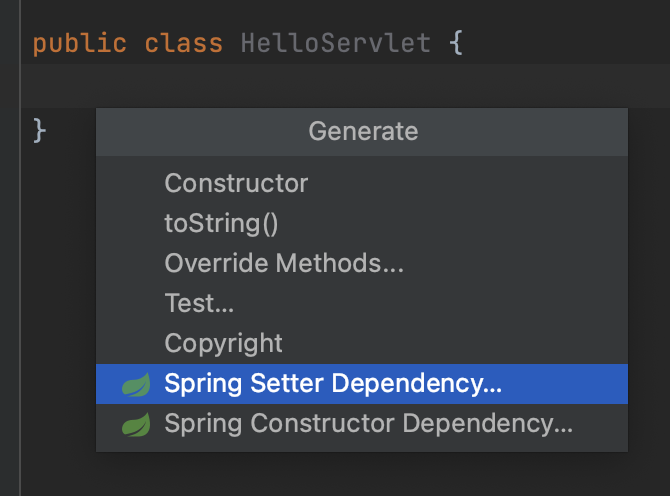670x496 pixels.
Task: Choose Spring Setter Dependency... entry
Action: tap(361, 384)
